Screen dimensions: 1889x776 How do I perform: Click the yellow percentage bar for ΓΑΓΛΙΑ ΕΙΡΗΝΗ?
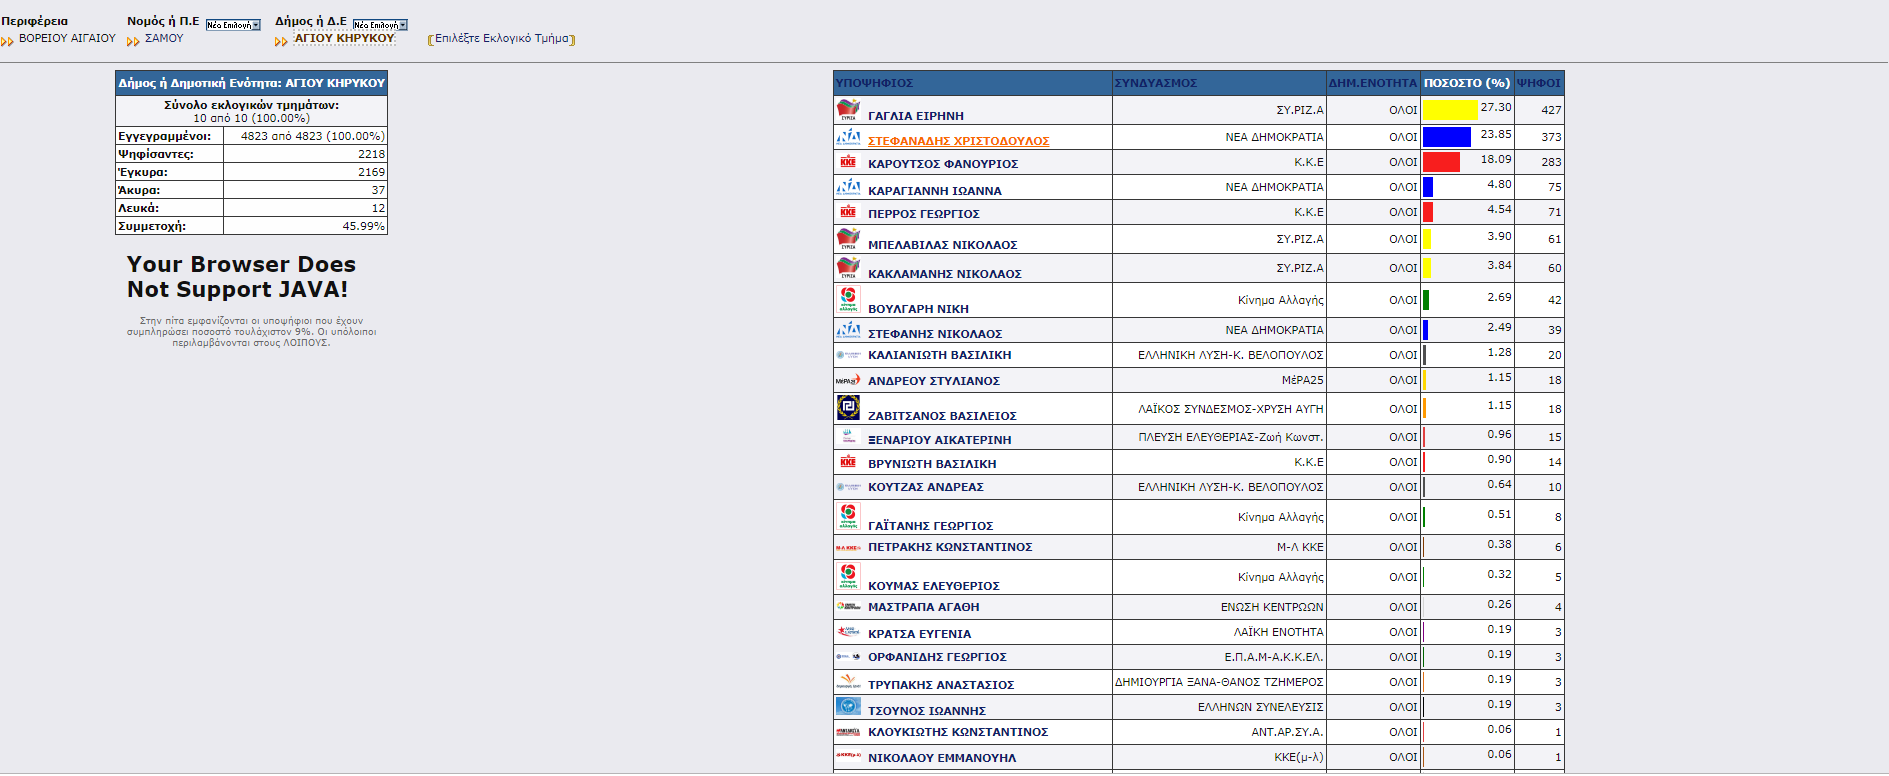tap(1449, 110)
